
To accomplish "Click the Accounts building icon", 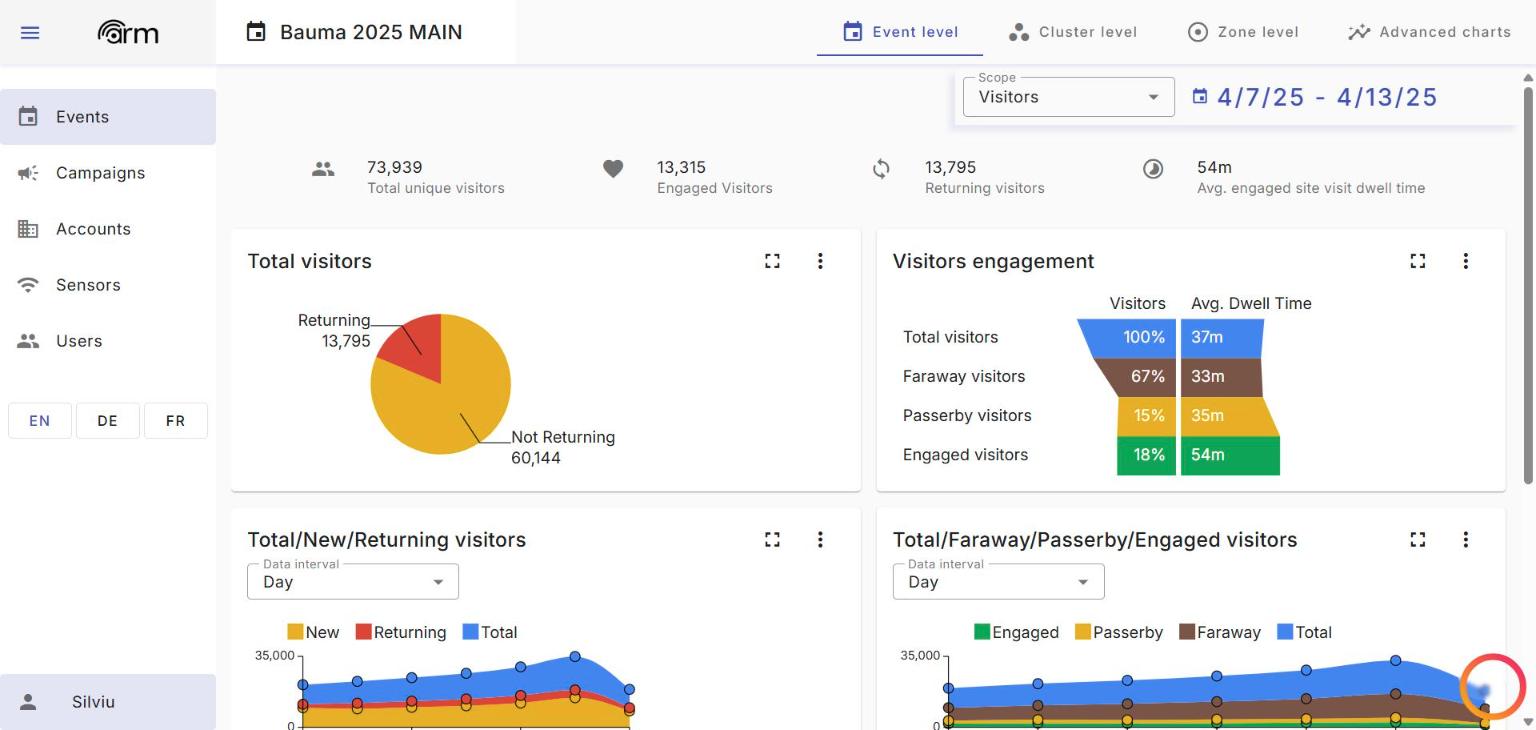I will click(29, 229).
